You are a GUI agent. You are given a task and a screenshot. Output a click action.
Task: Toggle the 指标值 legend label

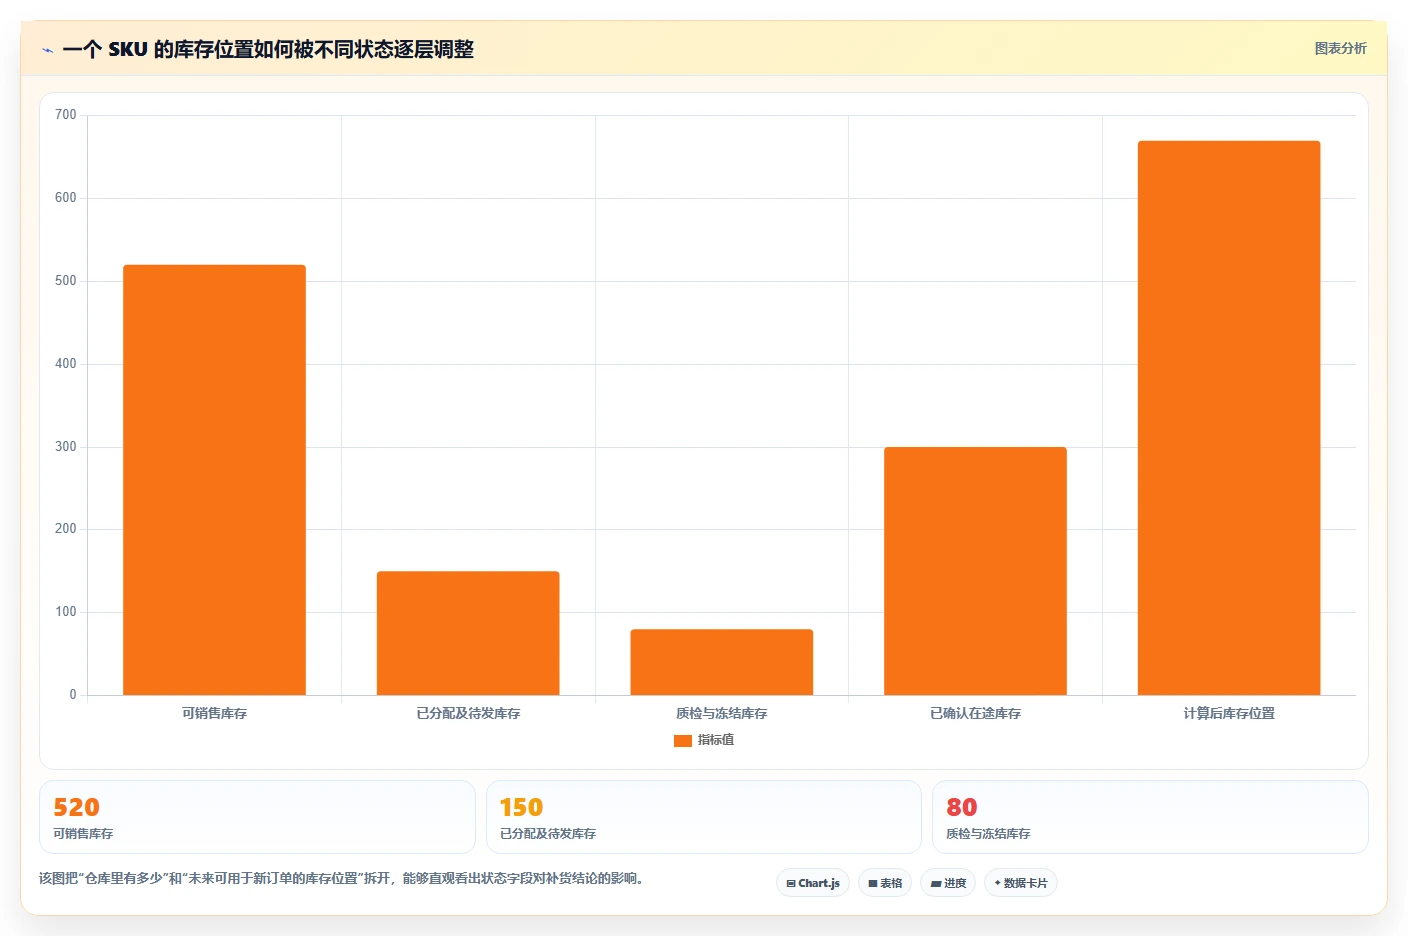pyautogui.click(x=716, y=740)
